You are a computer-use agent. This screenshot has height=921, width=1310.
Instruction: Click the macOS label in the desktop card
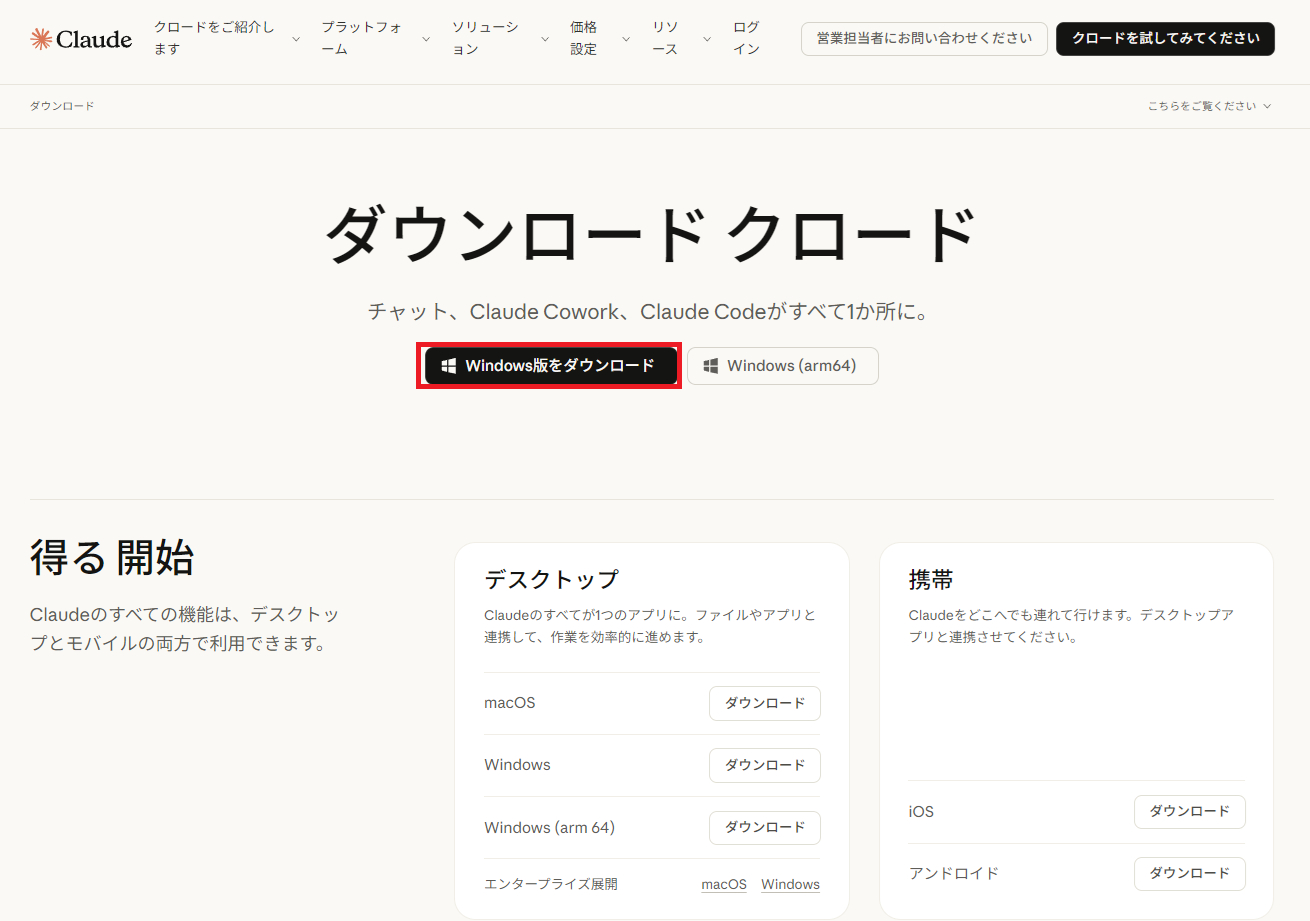tap(510, 703)
